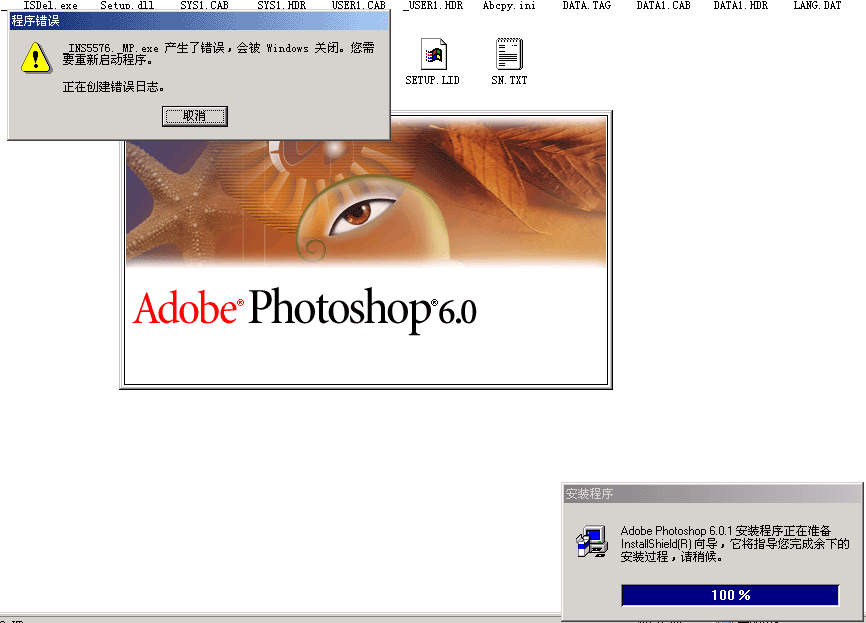Select the SETUP.LID file icon

(x=433, y=54)
